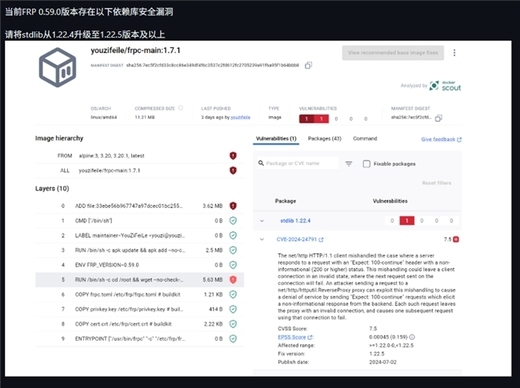Switch to the Packages (43) tab
The image size is (520, 388).
click(x=325, y=139)
